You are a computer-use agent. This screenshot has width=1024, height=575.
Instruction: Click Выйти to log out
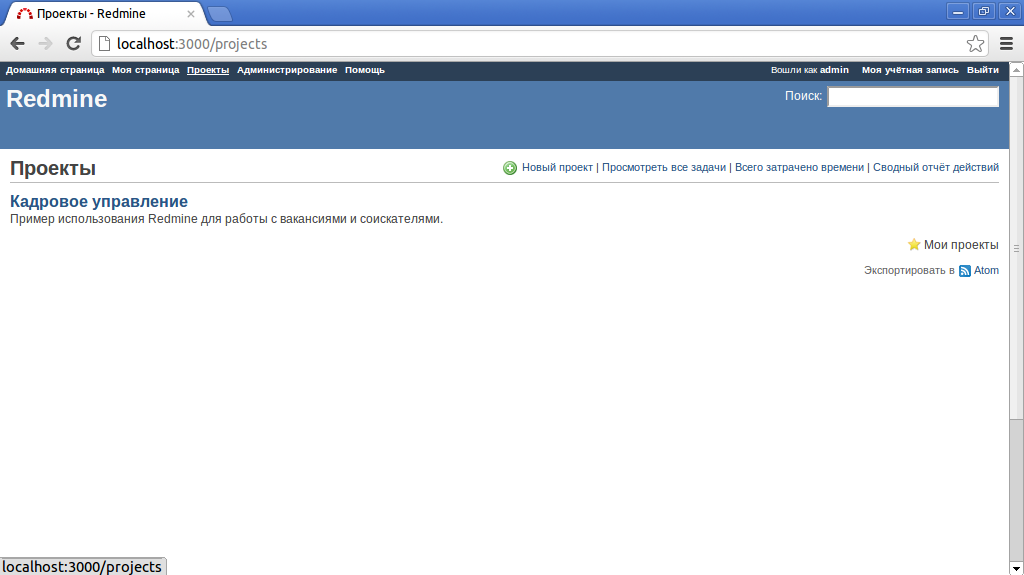pyautogui.click(x=982, y=70)
